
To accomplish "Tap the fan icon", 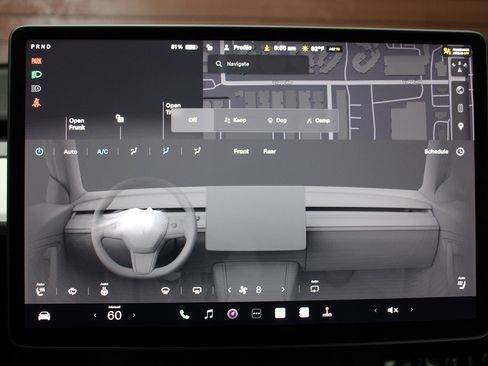I will click(243, 290).
